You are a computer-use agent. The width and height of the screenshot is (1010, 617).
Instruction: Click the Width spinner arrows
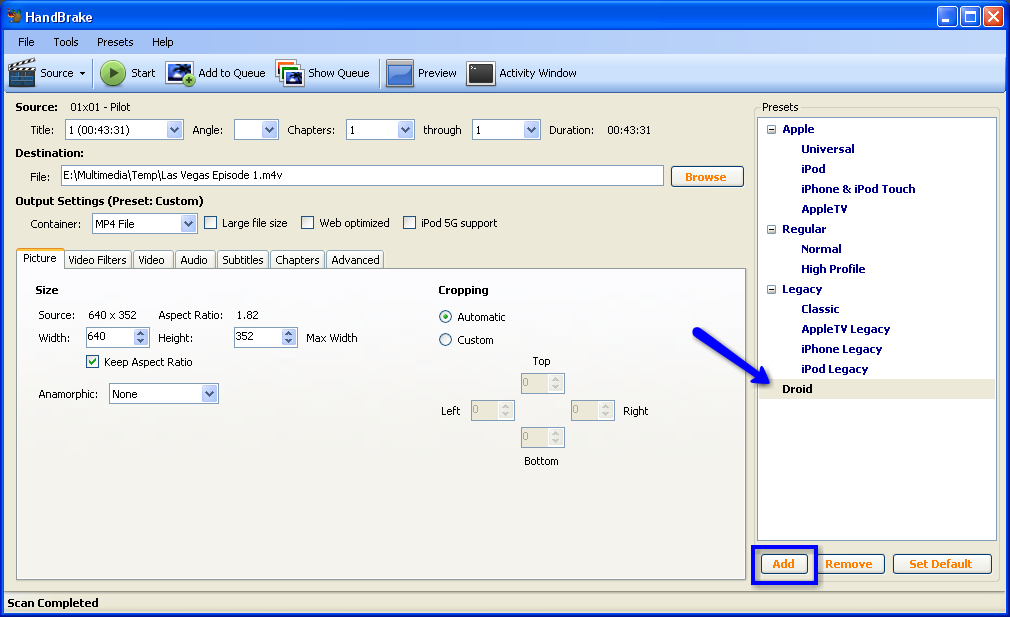141,337
